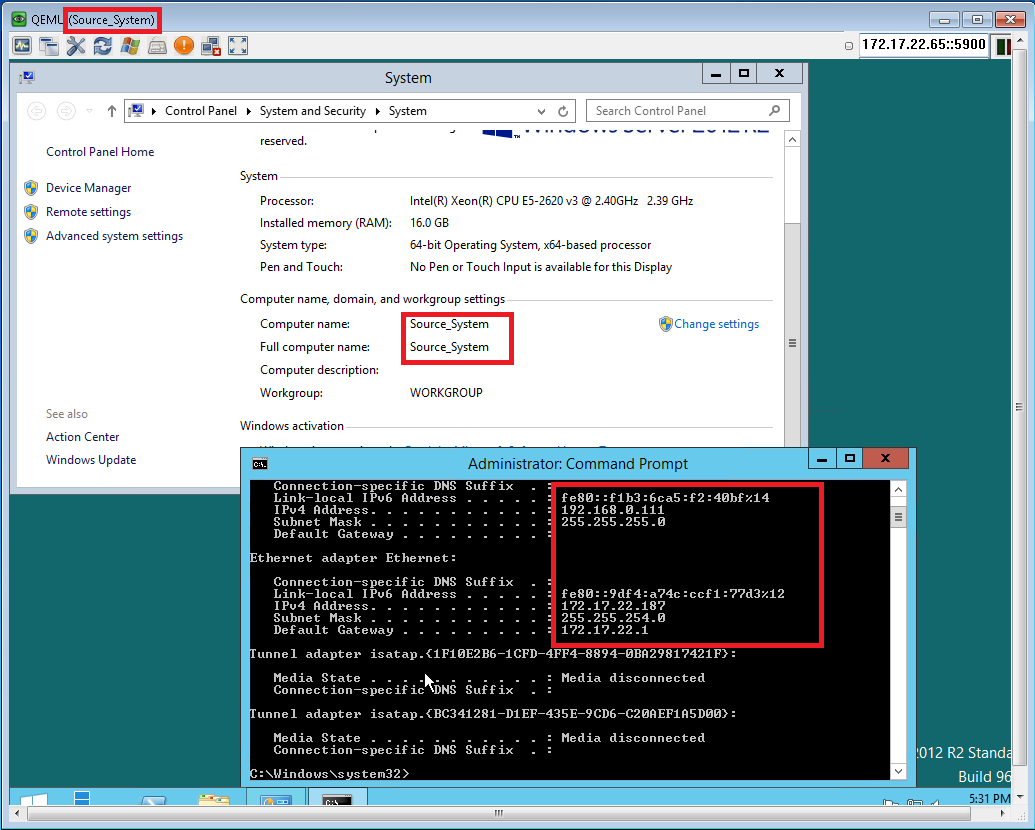Click the Search Control Panel field
The height and width of the screenshot is (830, 1035).
tap(680, 111)
